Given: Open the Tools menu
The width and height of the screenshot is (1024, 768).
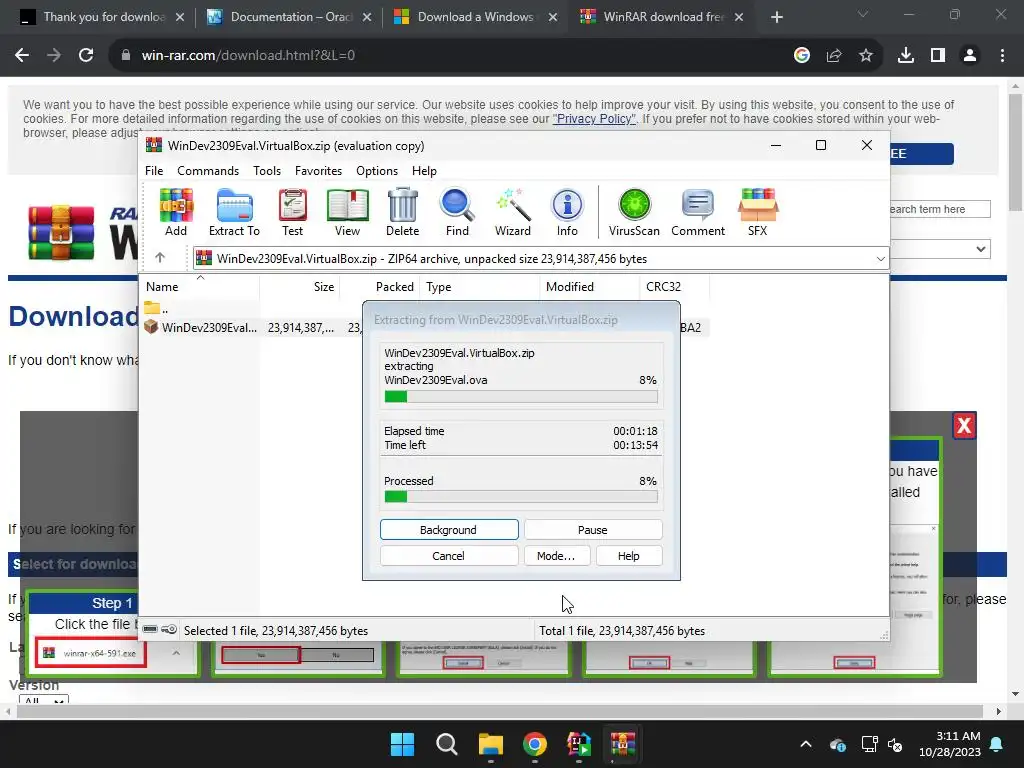Looking at the screenshot, I should 267,170.
